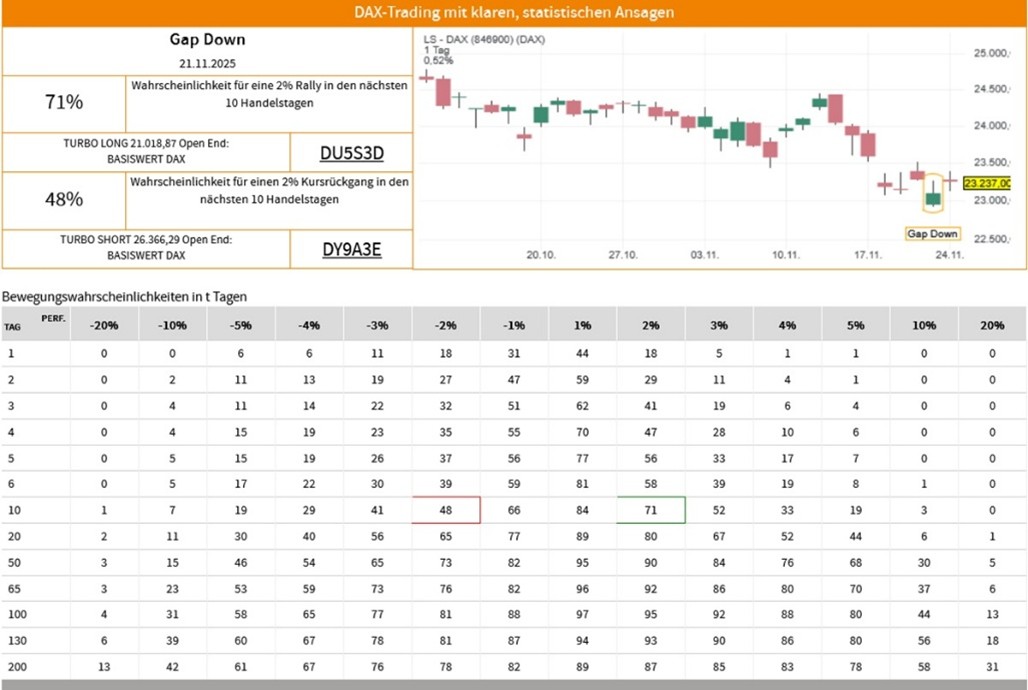Click the LS - DAX chart title
Screen dimensions: 1028x690
pyautogui.click(x=484, y=39)
